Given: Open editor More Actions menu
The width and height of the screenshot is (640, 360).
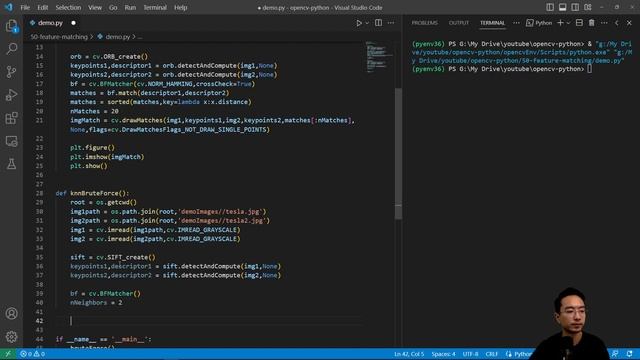Looking at the screenshot, I should 391,23.
